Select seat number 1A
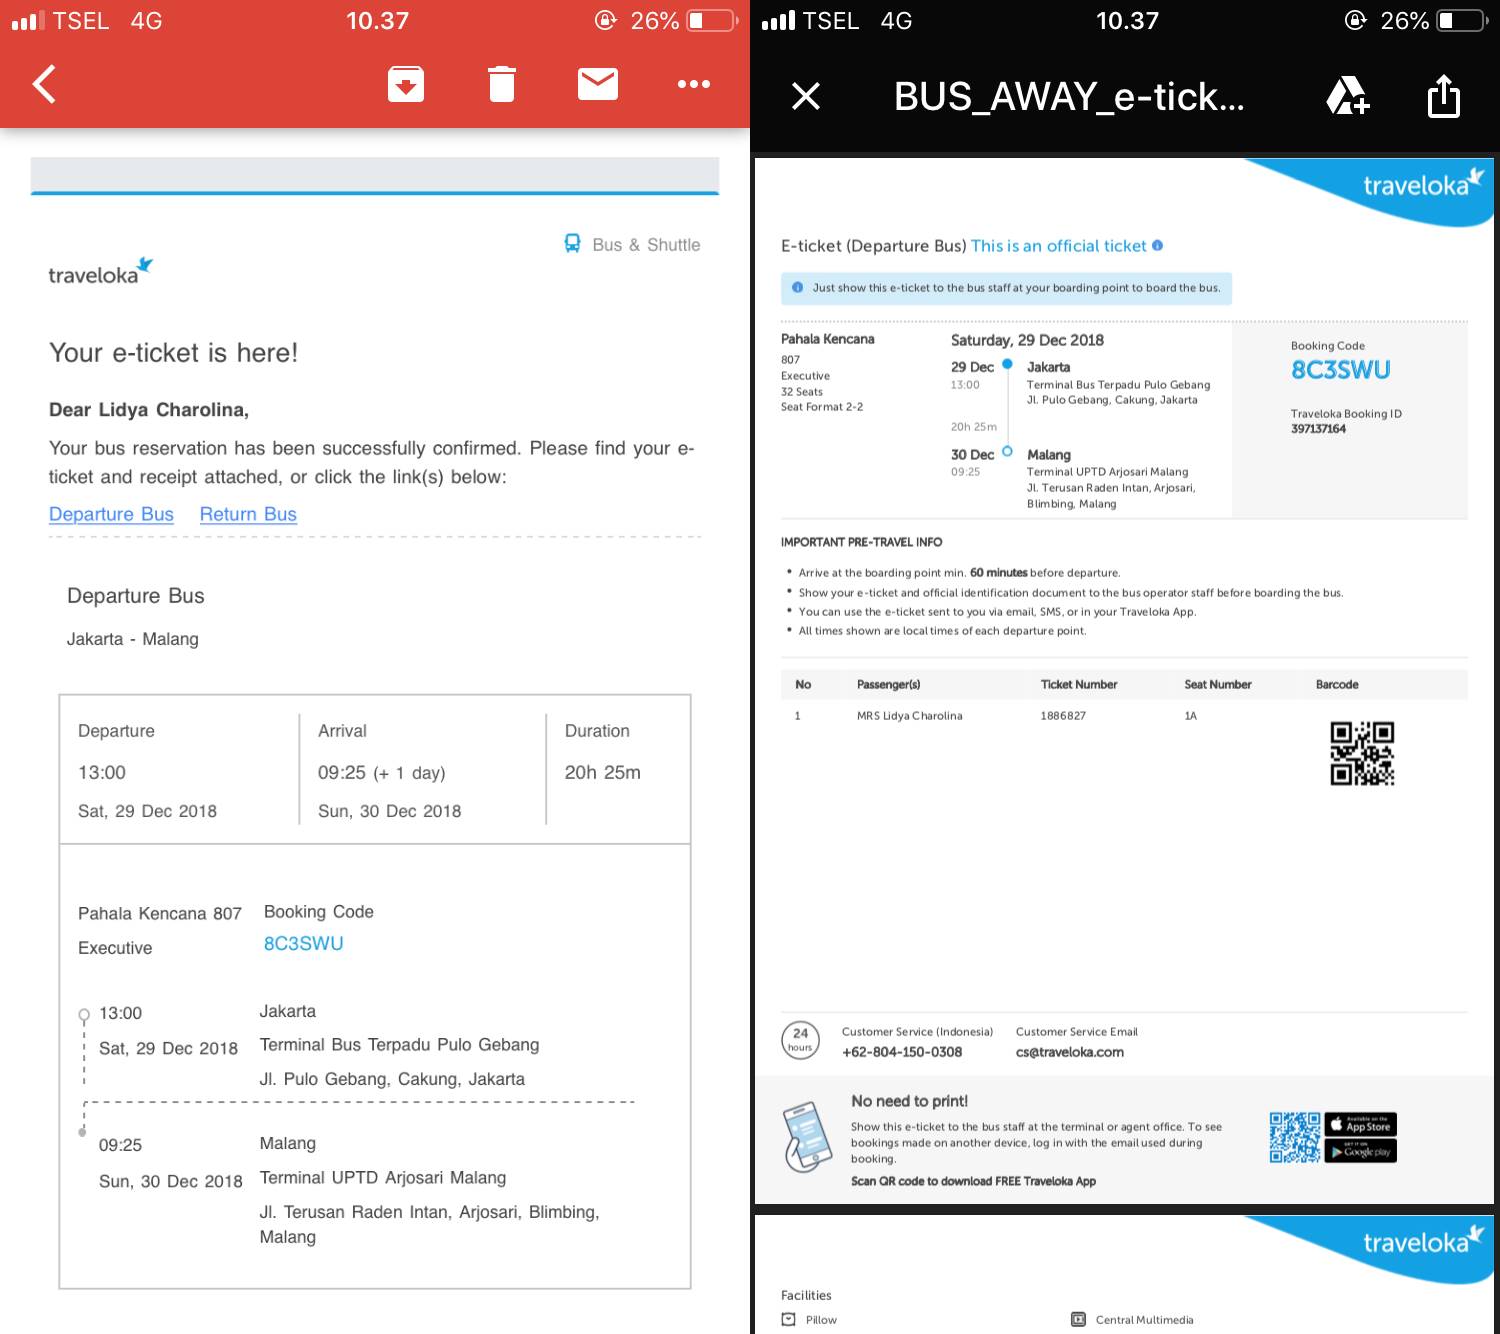1500x1334 pixels. pyautogui.click(x=1190, y=716)
